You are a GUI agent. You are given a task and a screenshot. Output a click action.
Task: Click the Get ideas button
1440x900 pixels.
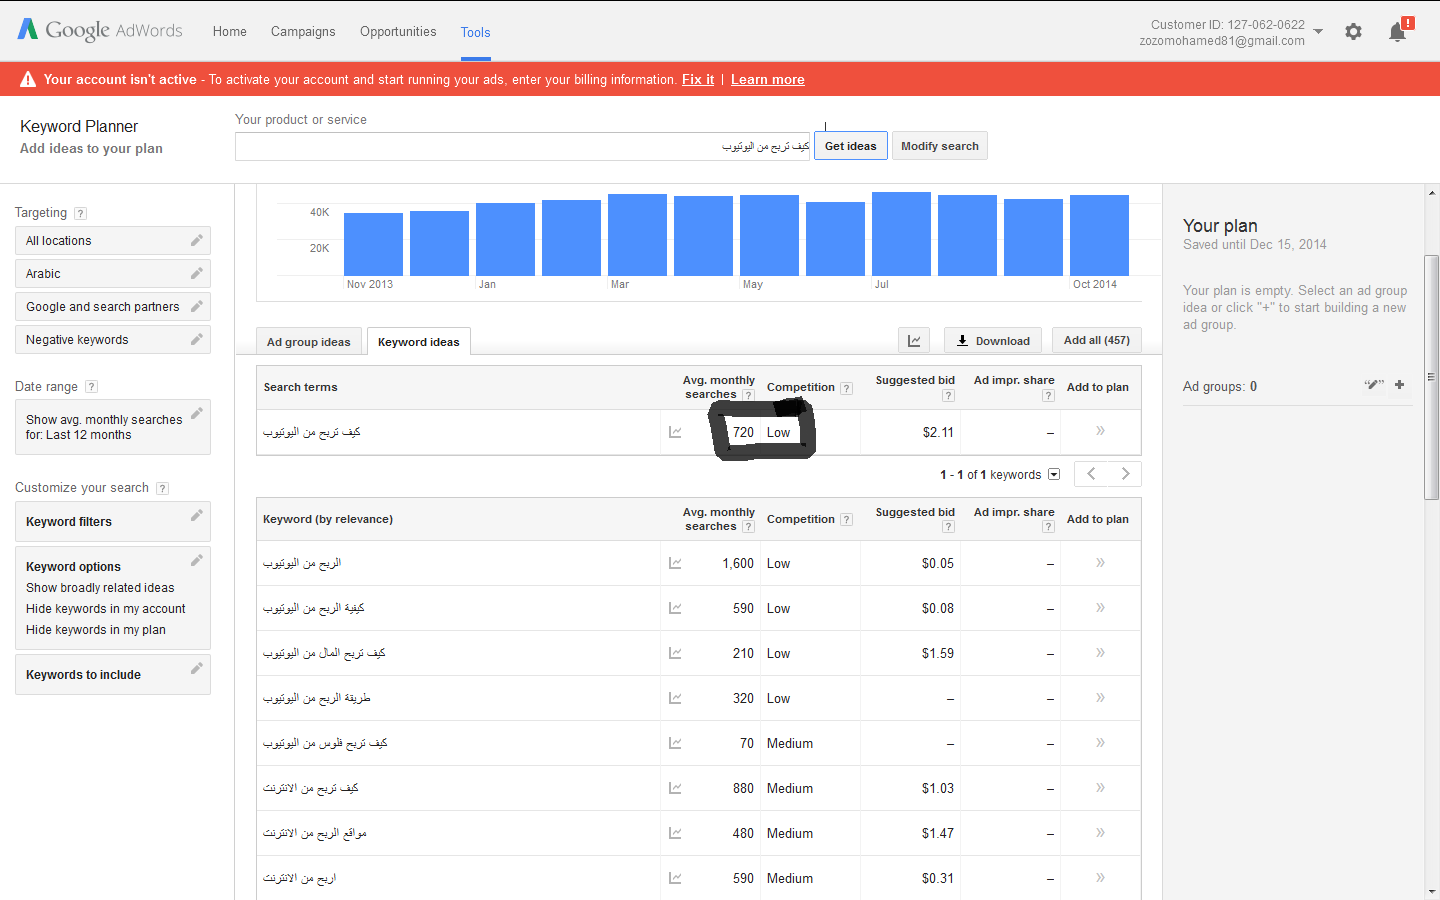pos(850,146)
